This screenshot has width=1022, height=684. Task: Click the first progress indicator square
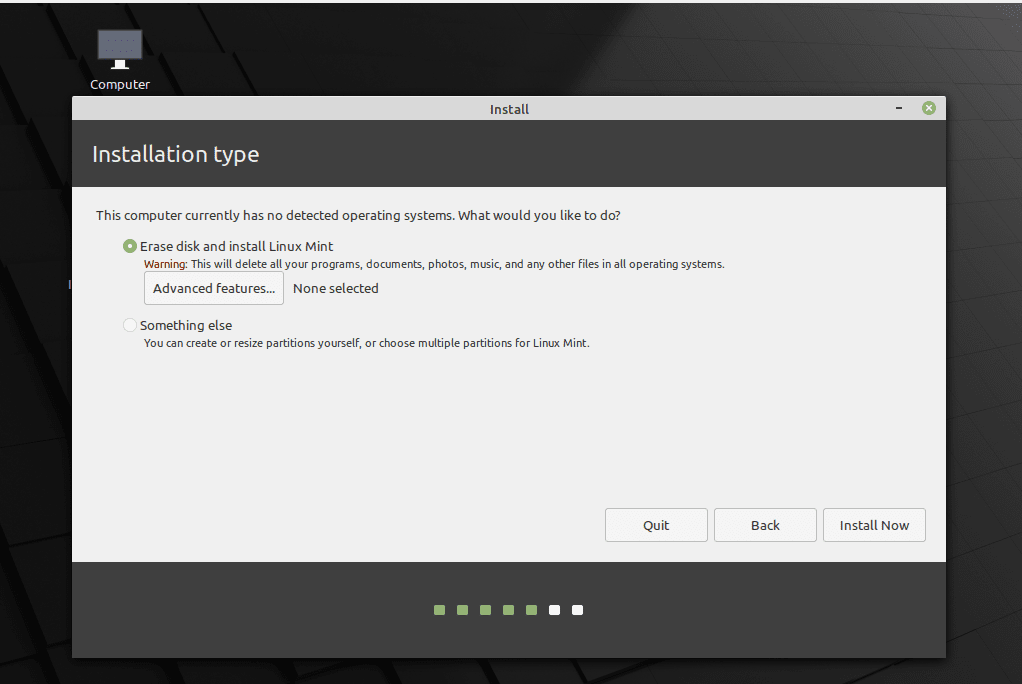pyautogui.click(x=439, y=609)
